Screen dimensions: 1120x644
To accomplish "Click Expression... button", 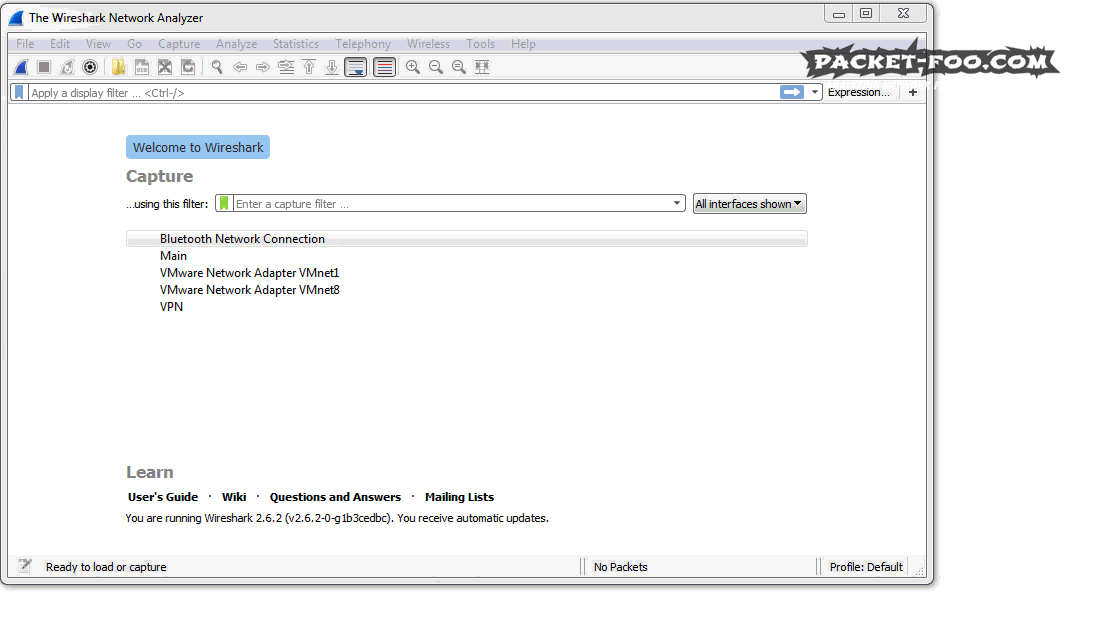I will (859, 92).
